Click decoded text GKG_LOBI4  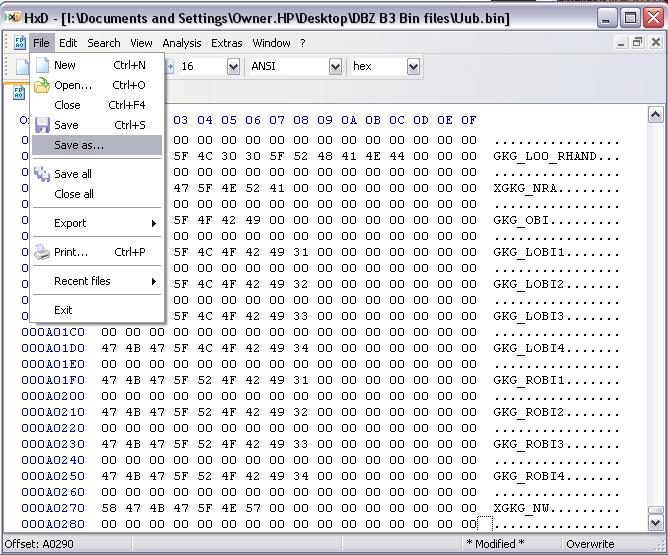point(529,348)
